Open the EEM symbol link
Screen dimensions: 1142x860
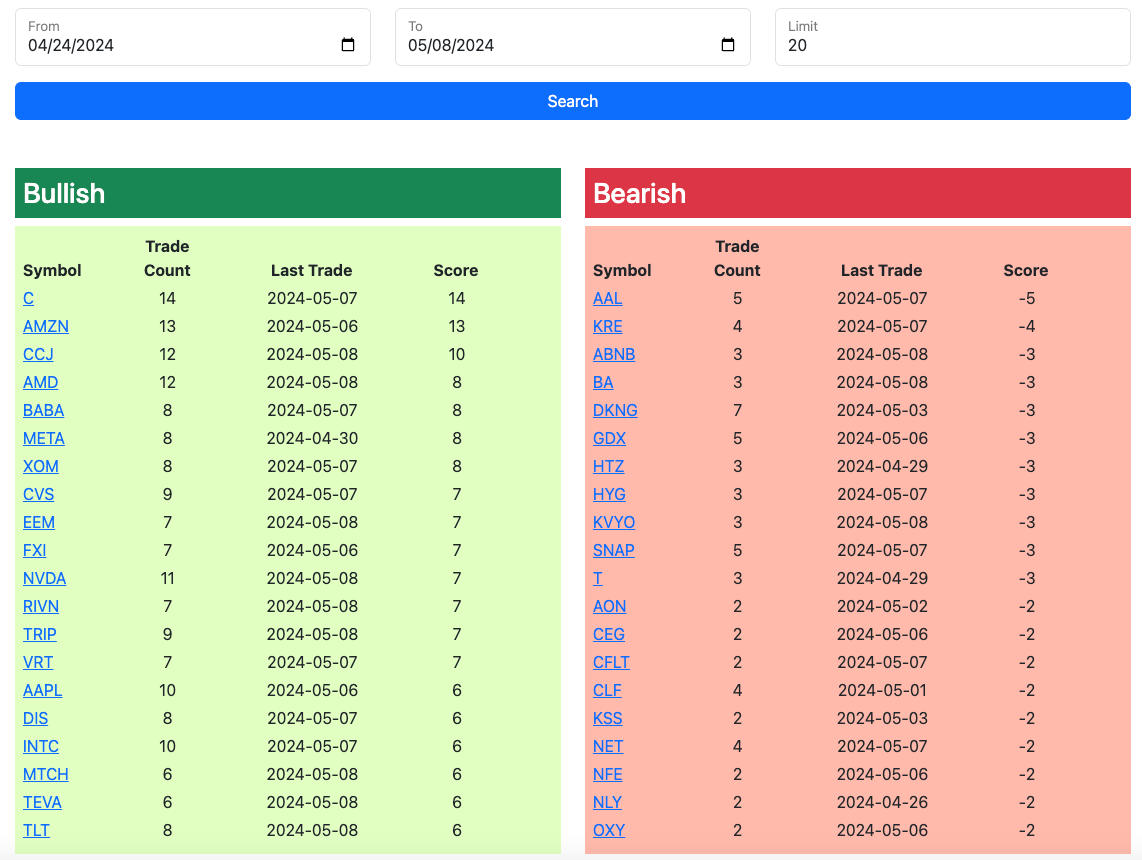click(39, 523)
